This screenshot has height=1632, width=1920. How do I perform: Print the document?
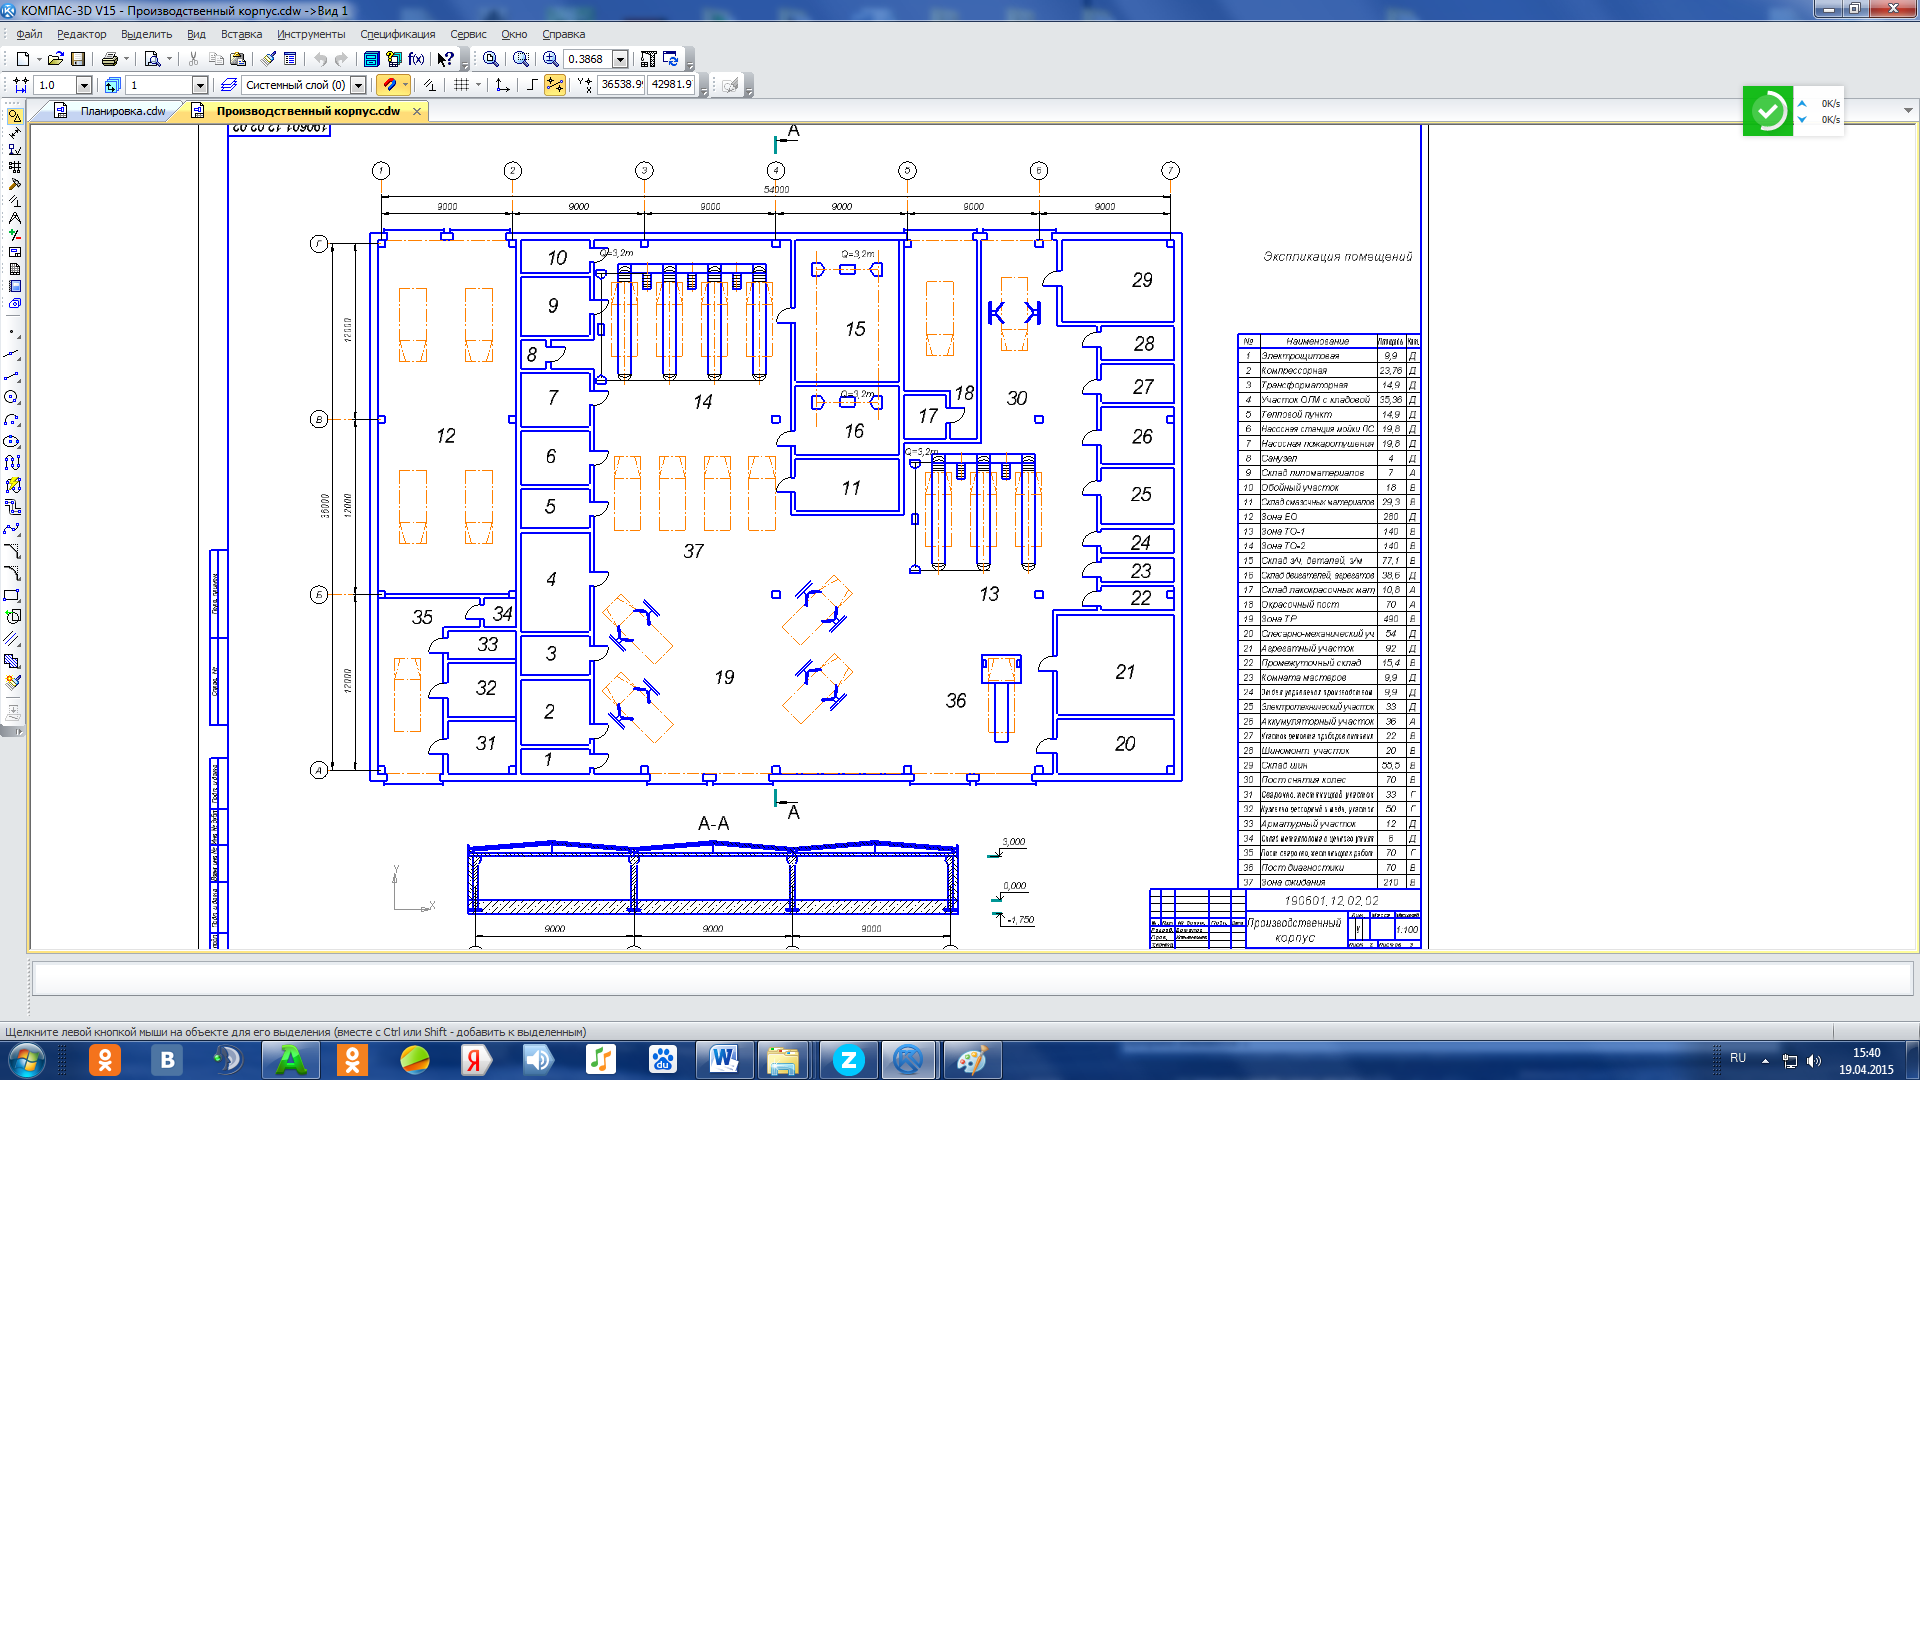(110, 59)
